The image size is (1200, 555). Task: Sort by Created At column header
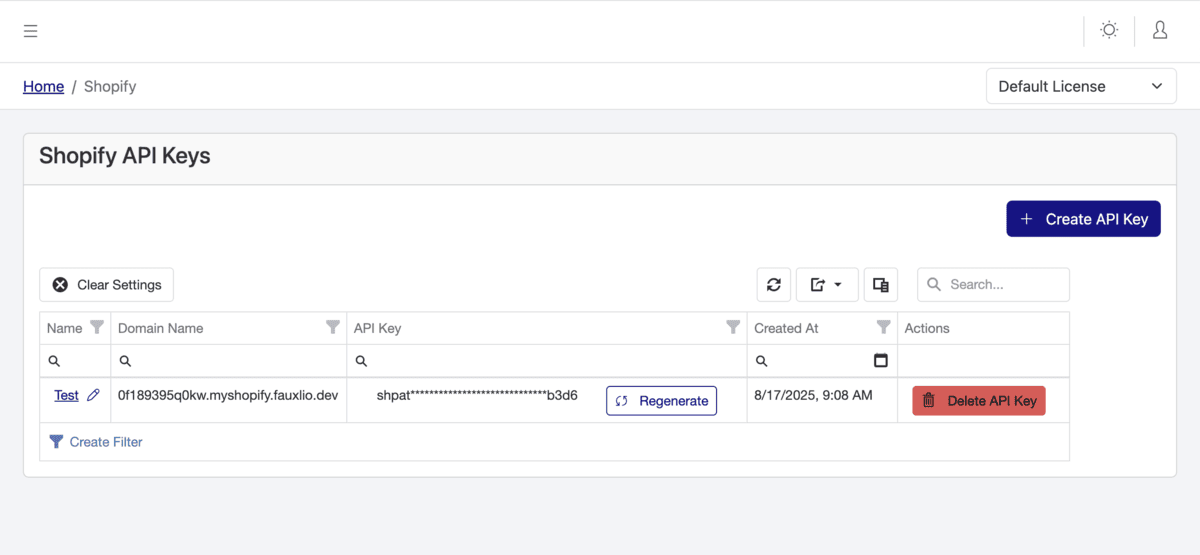pyautogui.click(x=786, y=328)
